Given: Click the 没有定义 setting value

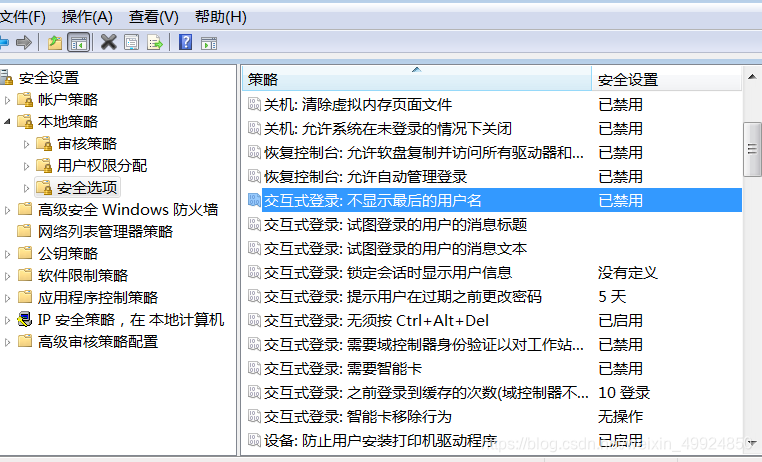Looking at the screenshot, I should click(x=627, y=273).
